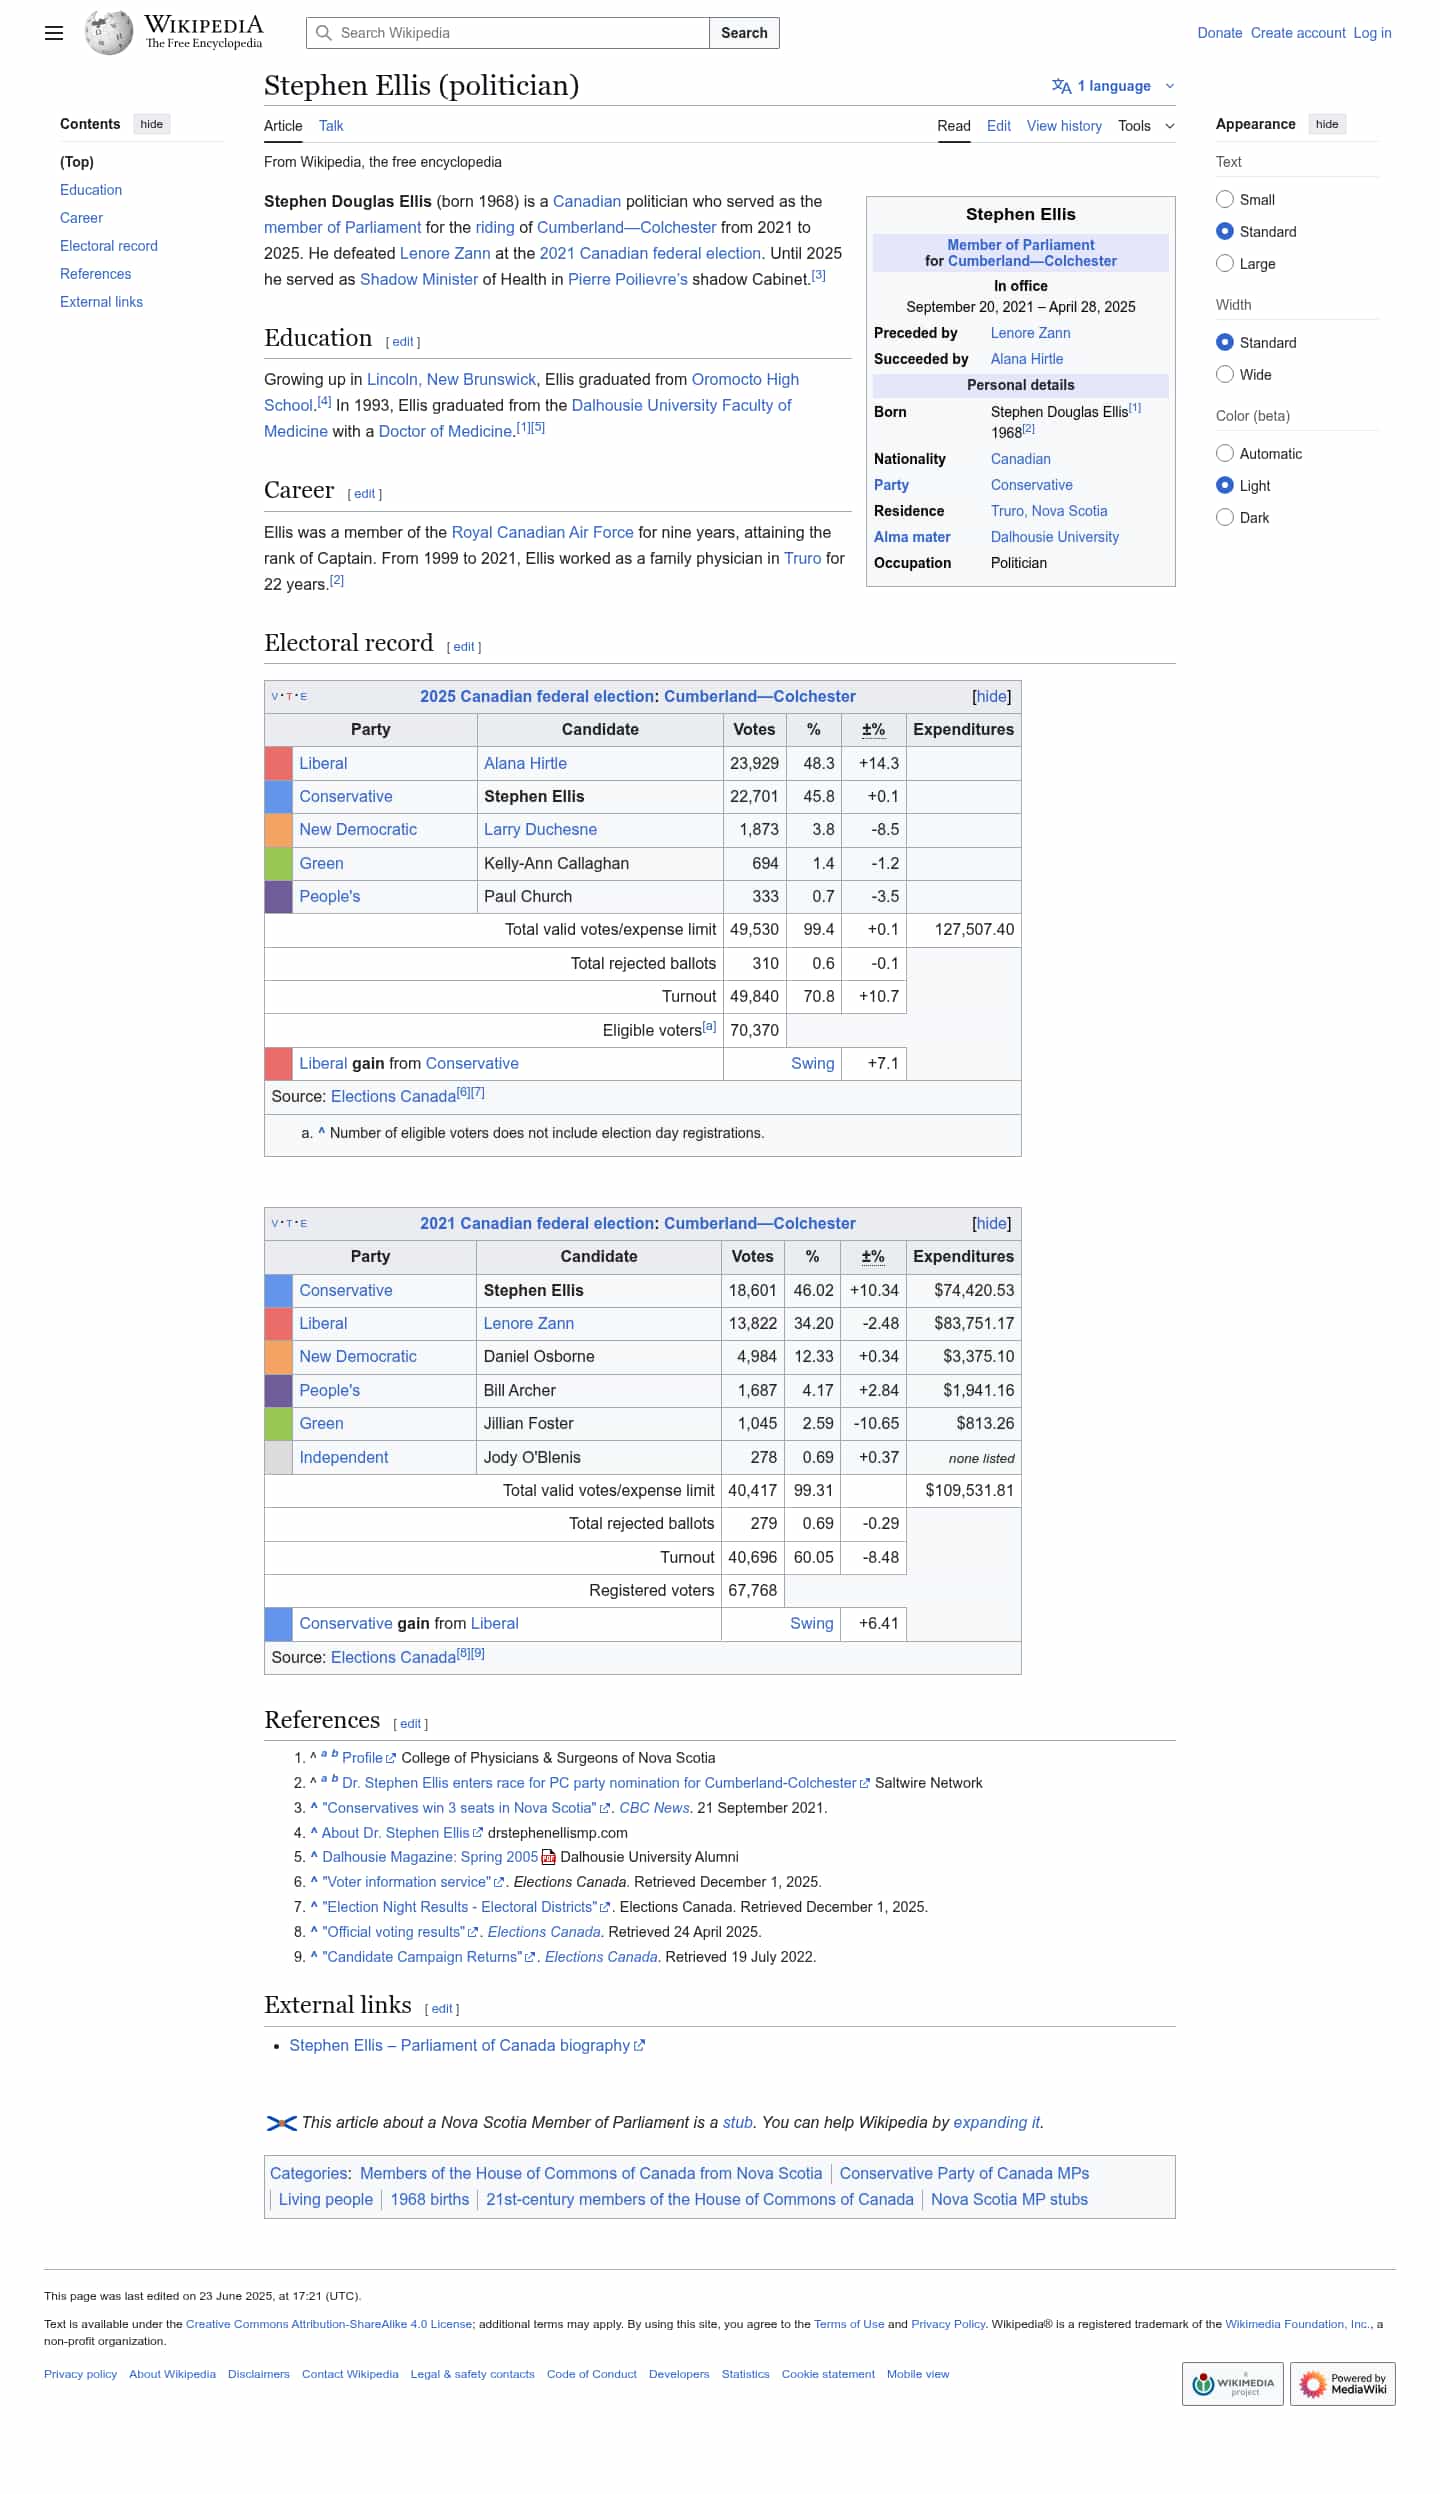Jump to External links in contents
Image resolution: width=1440 pixels, height=2494 pixels.
[101, 302]
